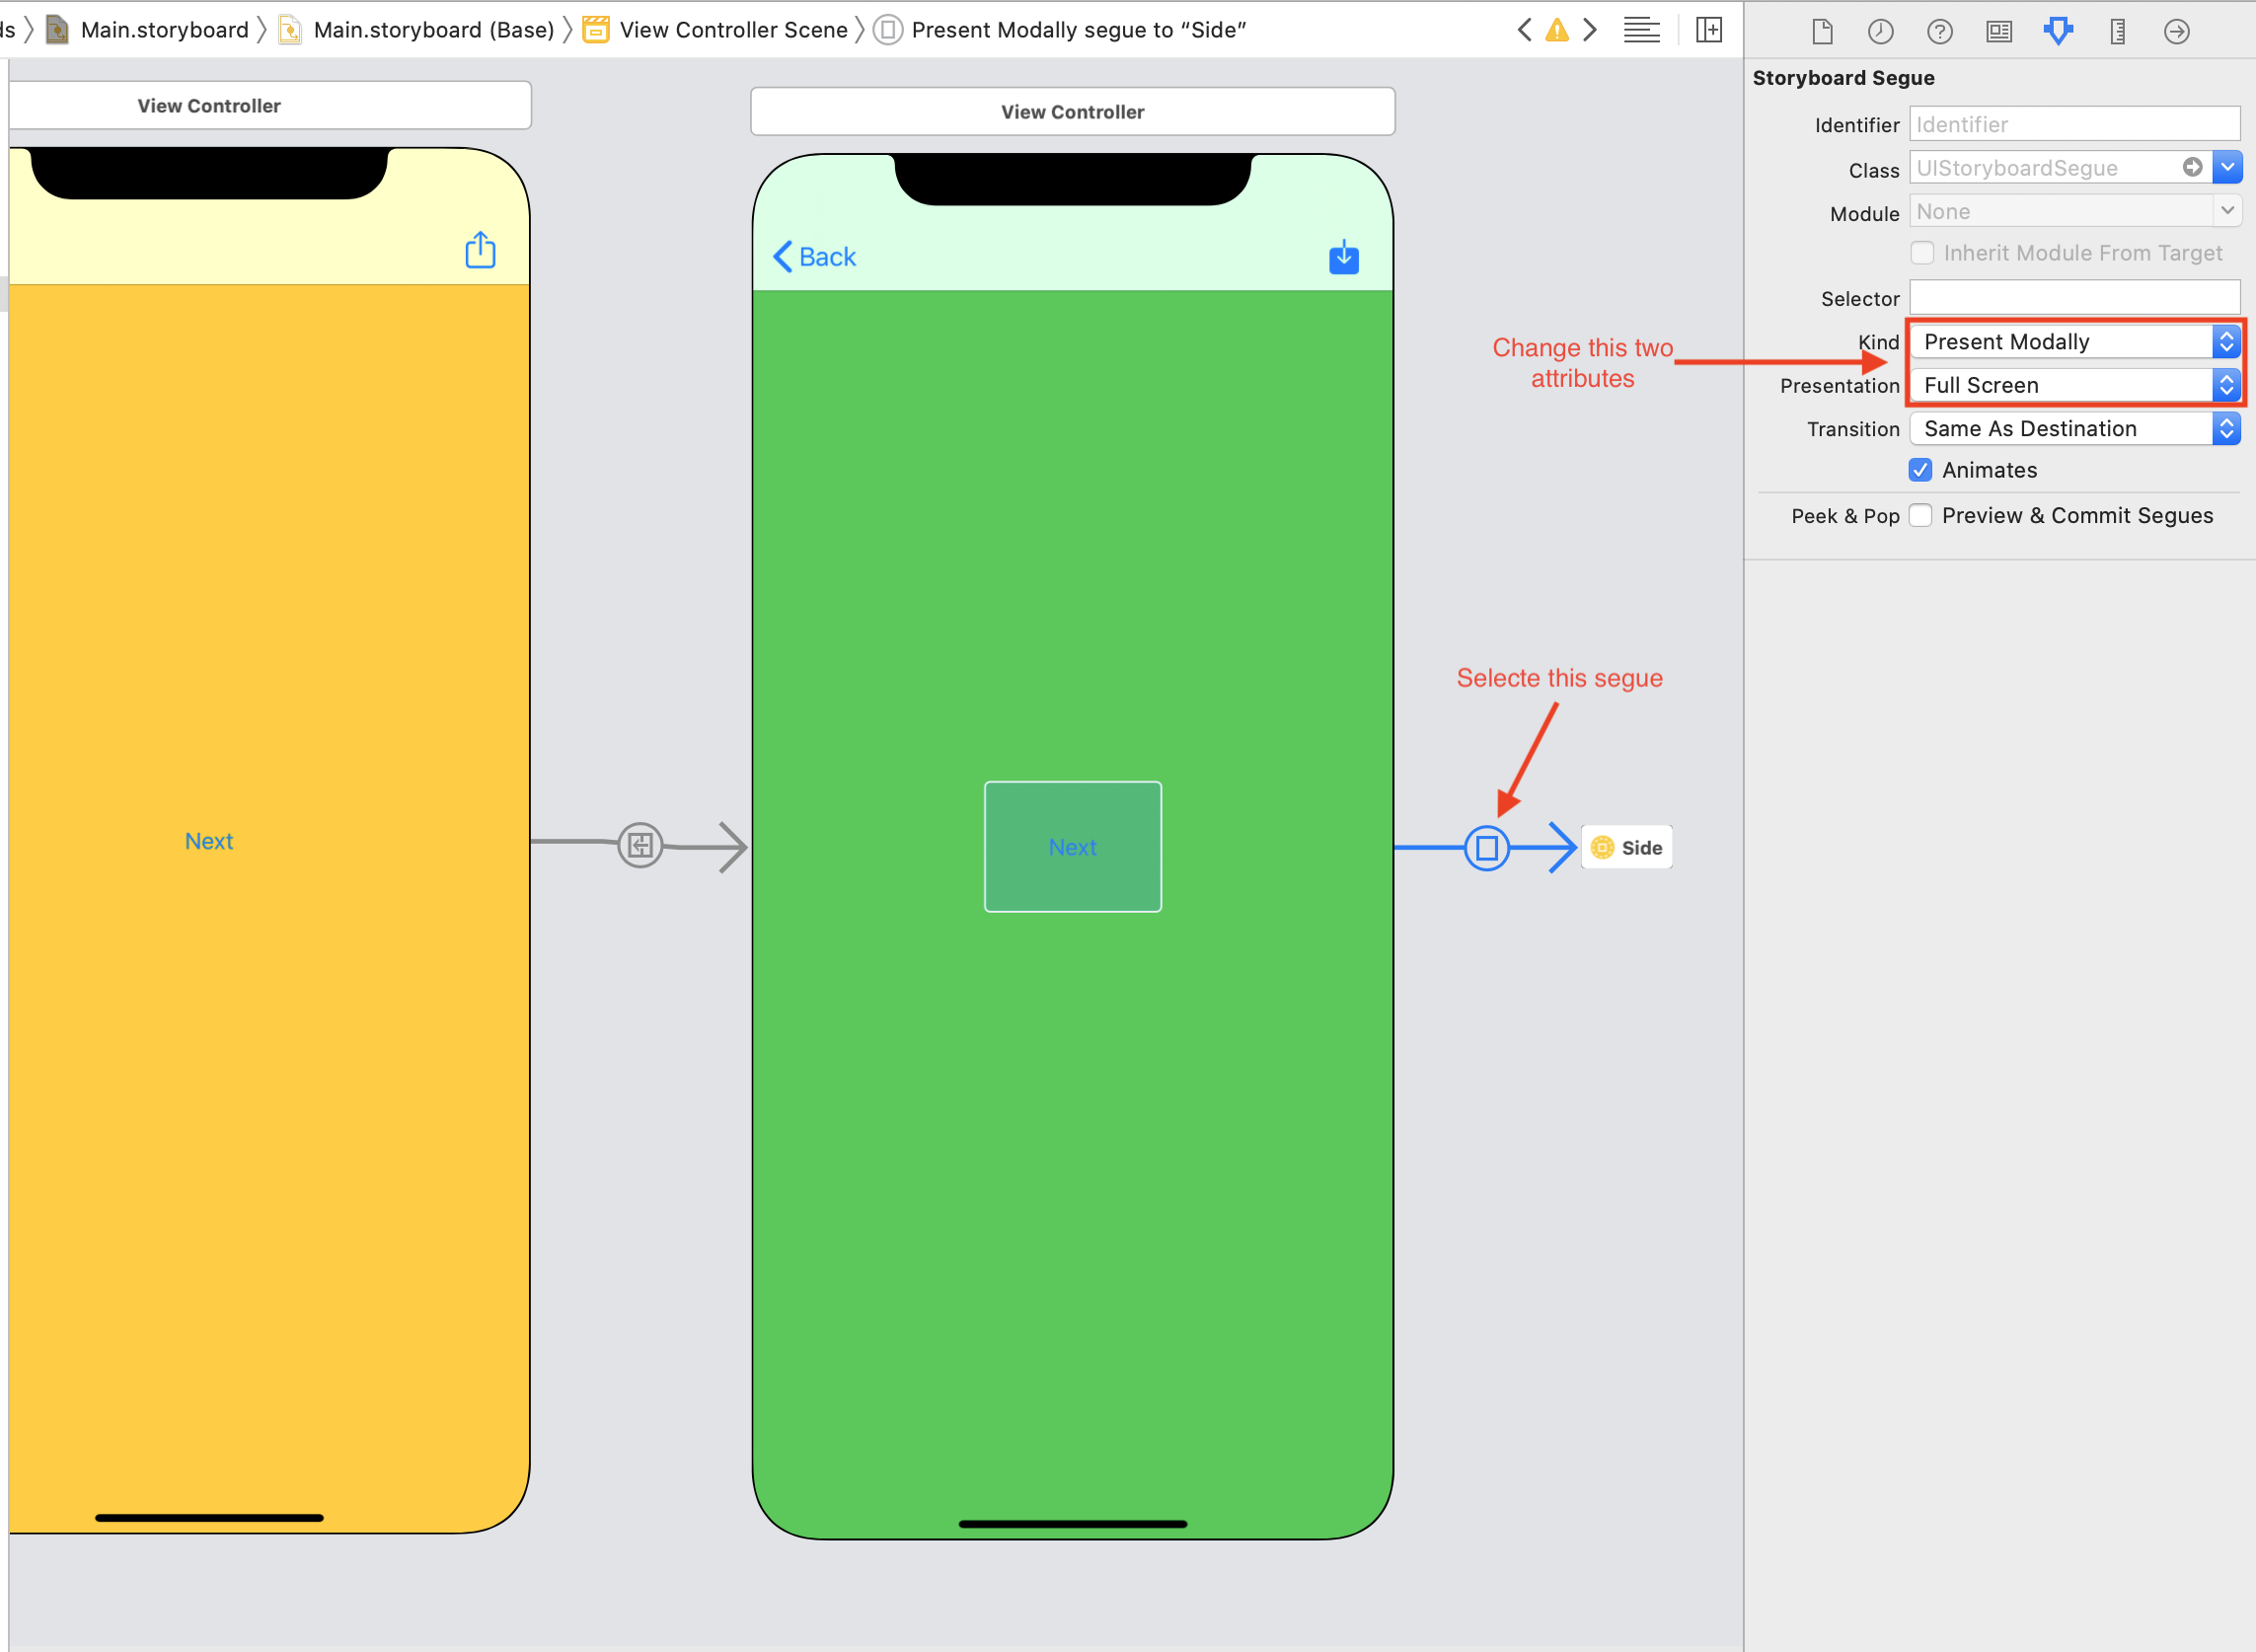The height and width of the screenshot is (1652, 2256).
Task: Click the Back button on green view controller
Action: pos(814,254)
